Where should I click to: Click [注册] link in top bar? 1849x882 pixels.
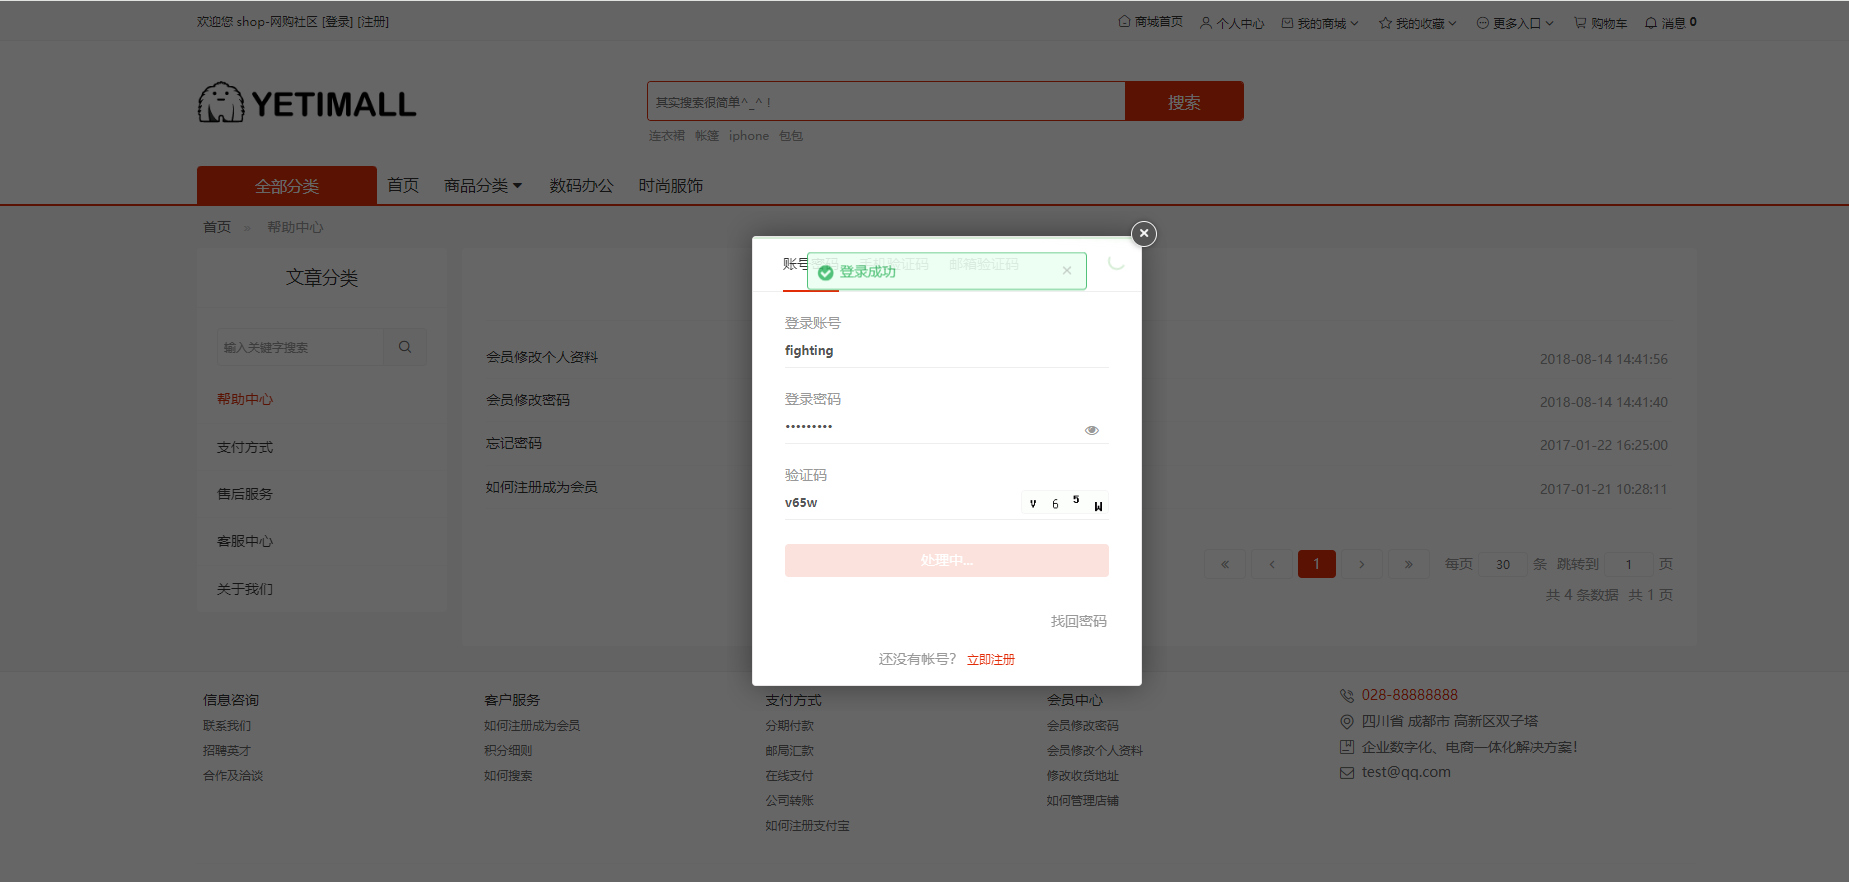click(373, 22)
